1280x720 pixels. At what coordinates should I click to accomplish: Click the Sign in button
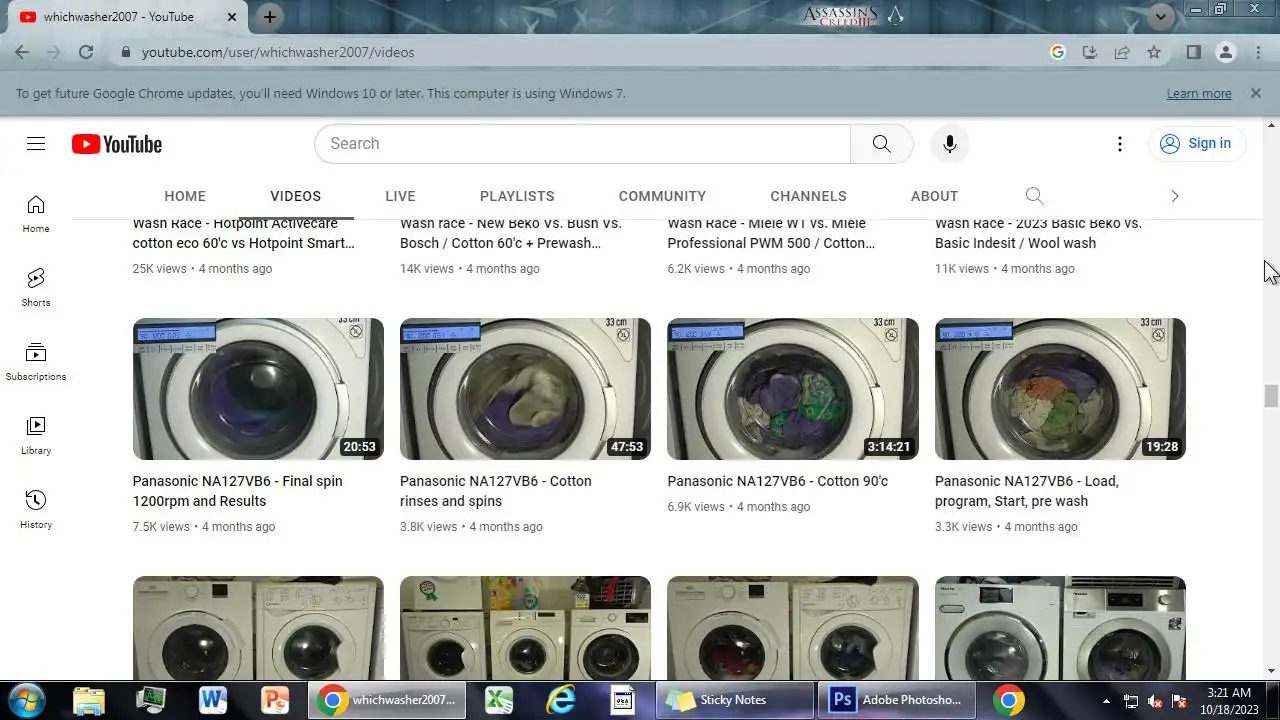click(1196, 144)
